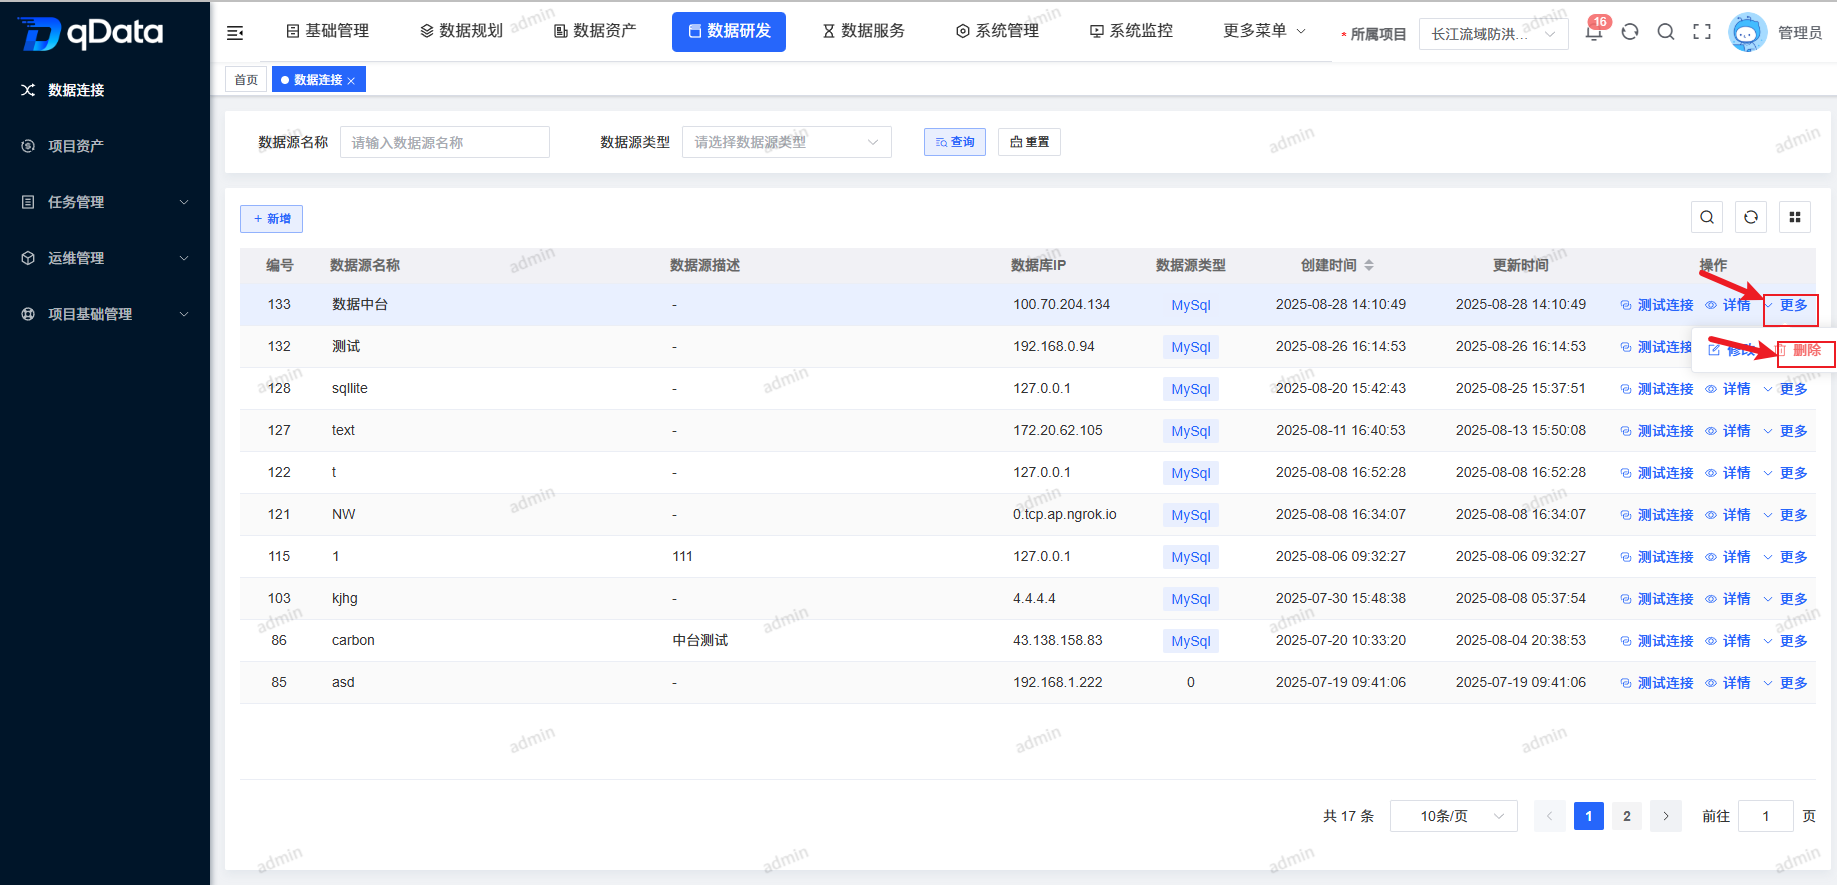Go to the 首页 tab
The image size is (1837, 885).
(246, 80)
